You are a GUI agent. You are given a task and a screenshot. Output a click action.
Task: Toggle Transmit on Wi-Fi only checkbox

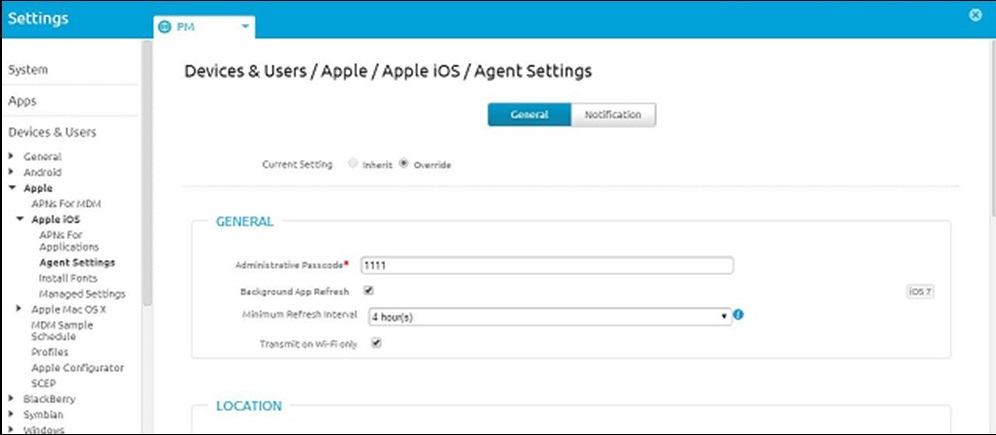[x=376, y=342]
